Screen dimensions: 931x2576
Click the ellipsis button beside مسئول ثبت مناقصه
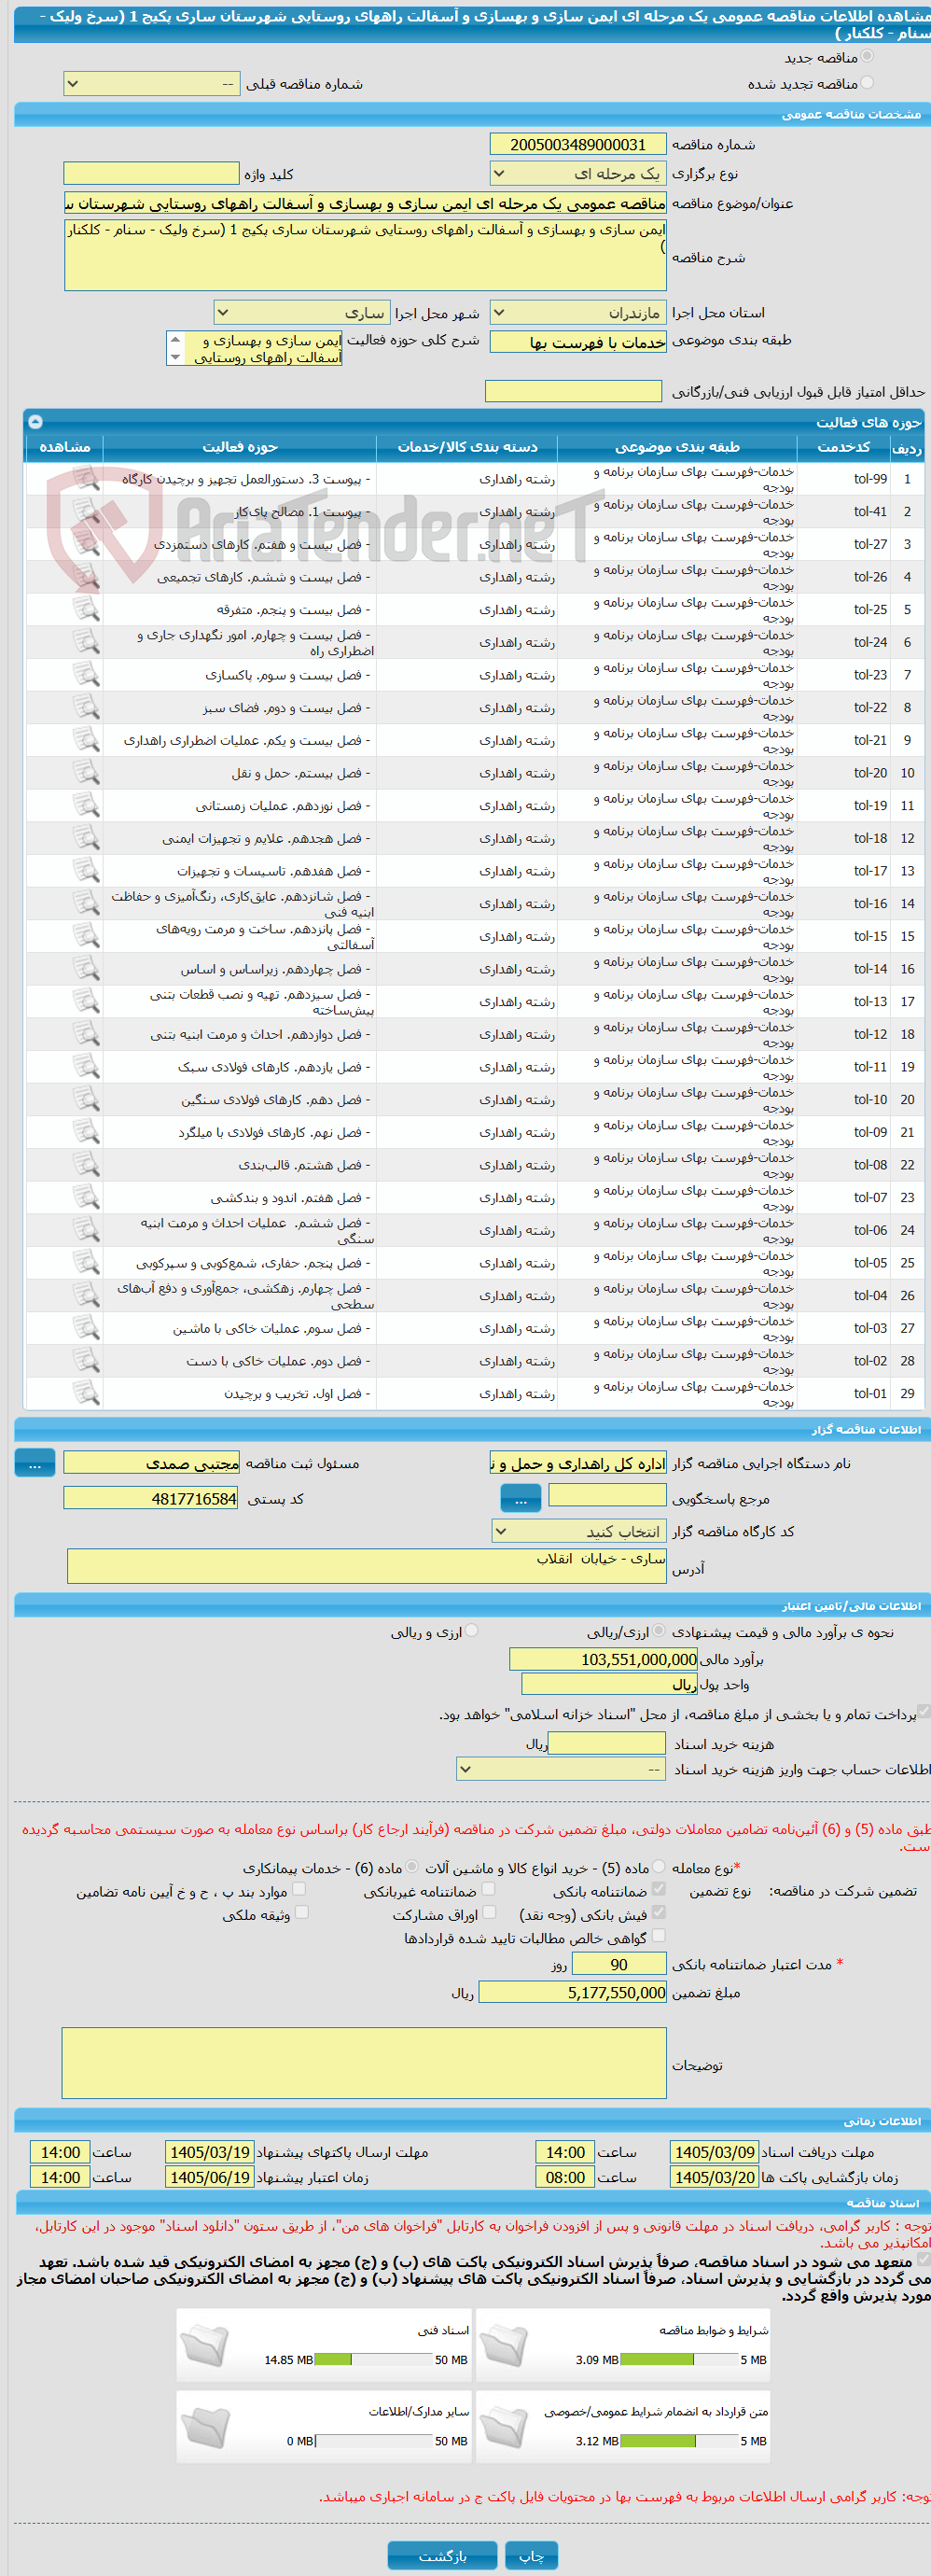pyautogui.click(x=35, y=1464)
